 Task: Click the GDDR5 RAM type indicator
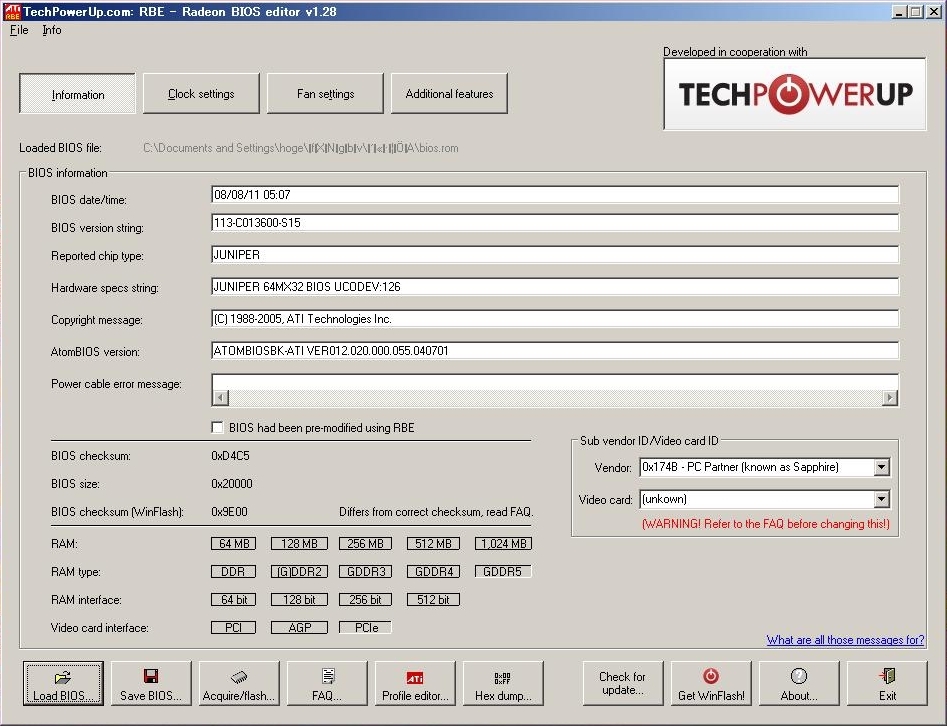(504, 571)
